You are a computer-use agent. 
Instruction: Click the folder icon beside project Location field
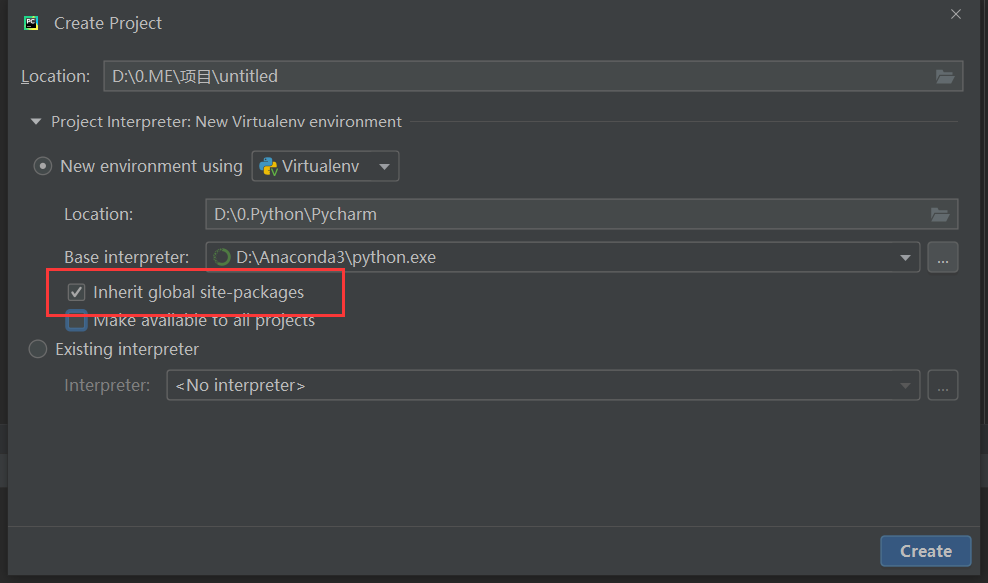945,75
